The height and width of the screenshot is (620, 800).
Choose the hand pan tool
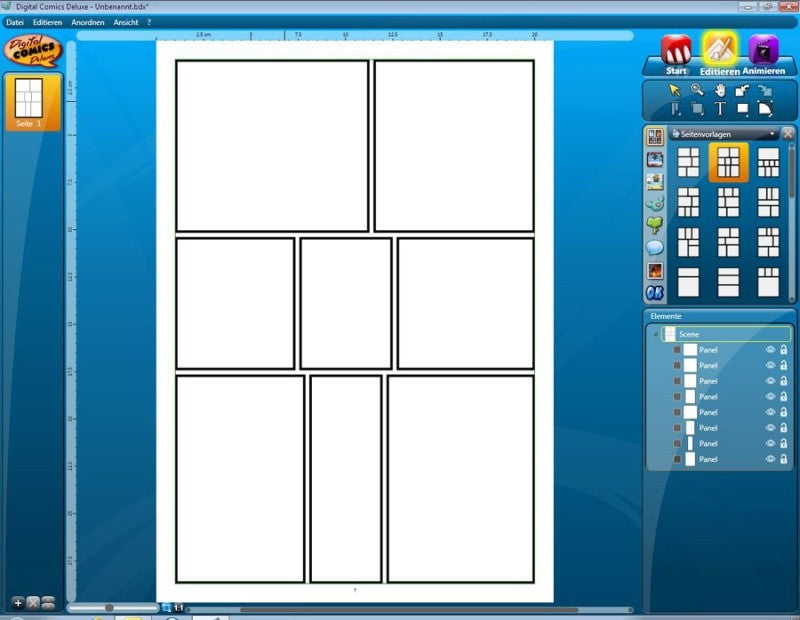pos(720,90)
